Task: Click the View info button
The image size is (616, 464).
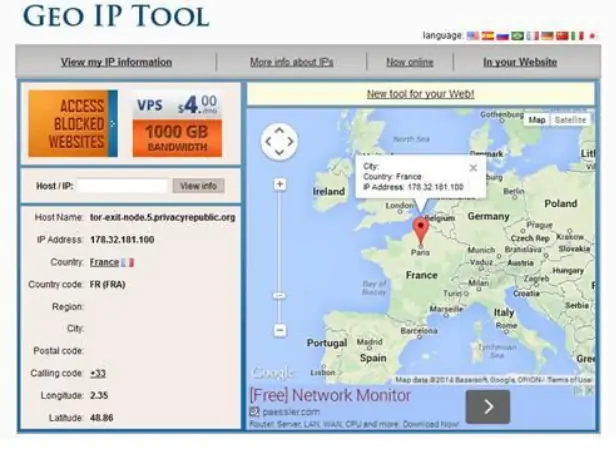Action: point(198,186)
